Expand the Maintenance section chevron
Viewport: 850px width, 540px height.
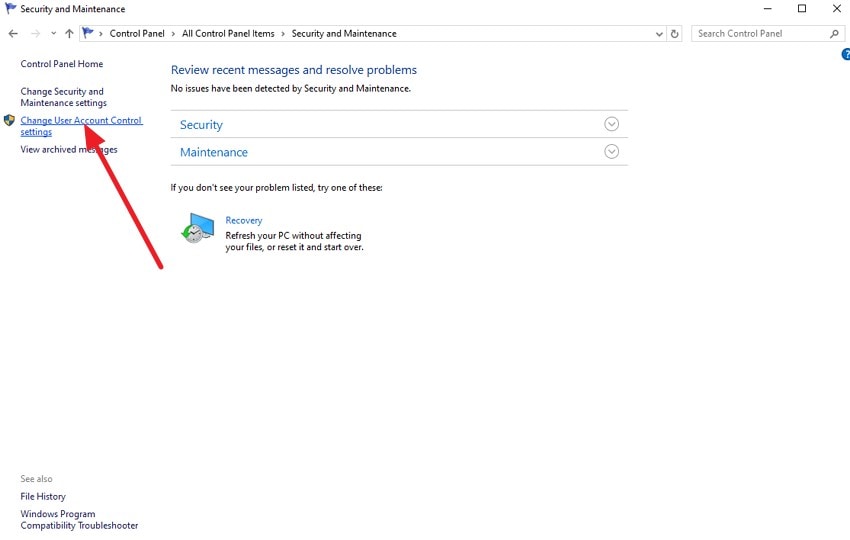click(611, 151)
